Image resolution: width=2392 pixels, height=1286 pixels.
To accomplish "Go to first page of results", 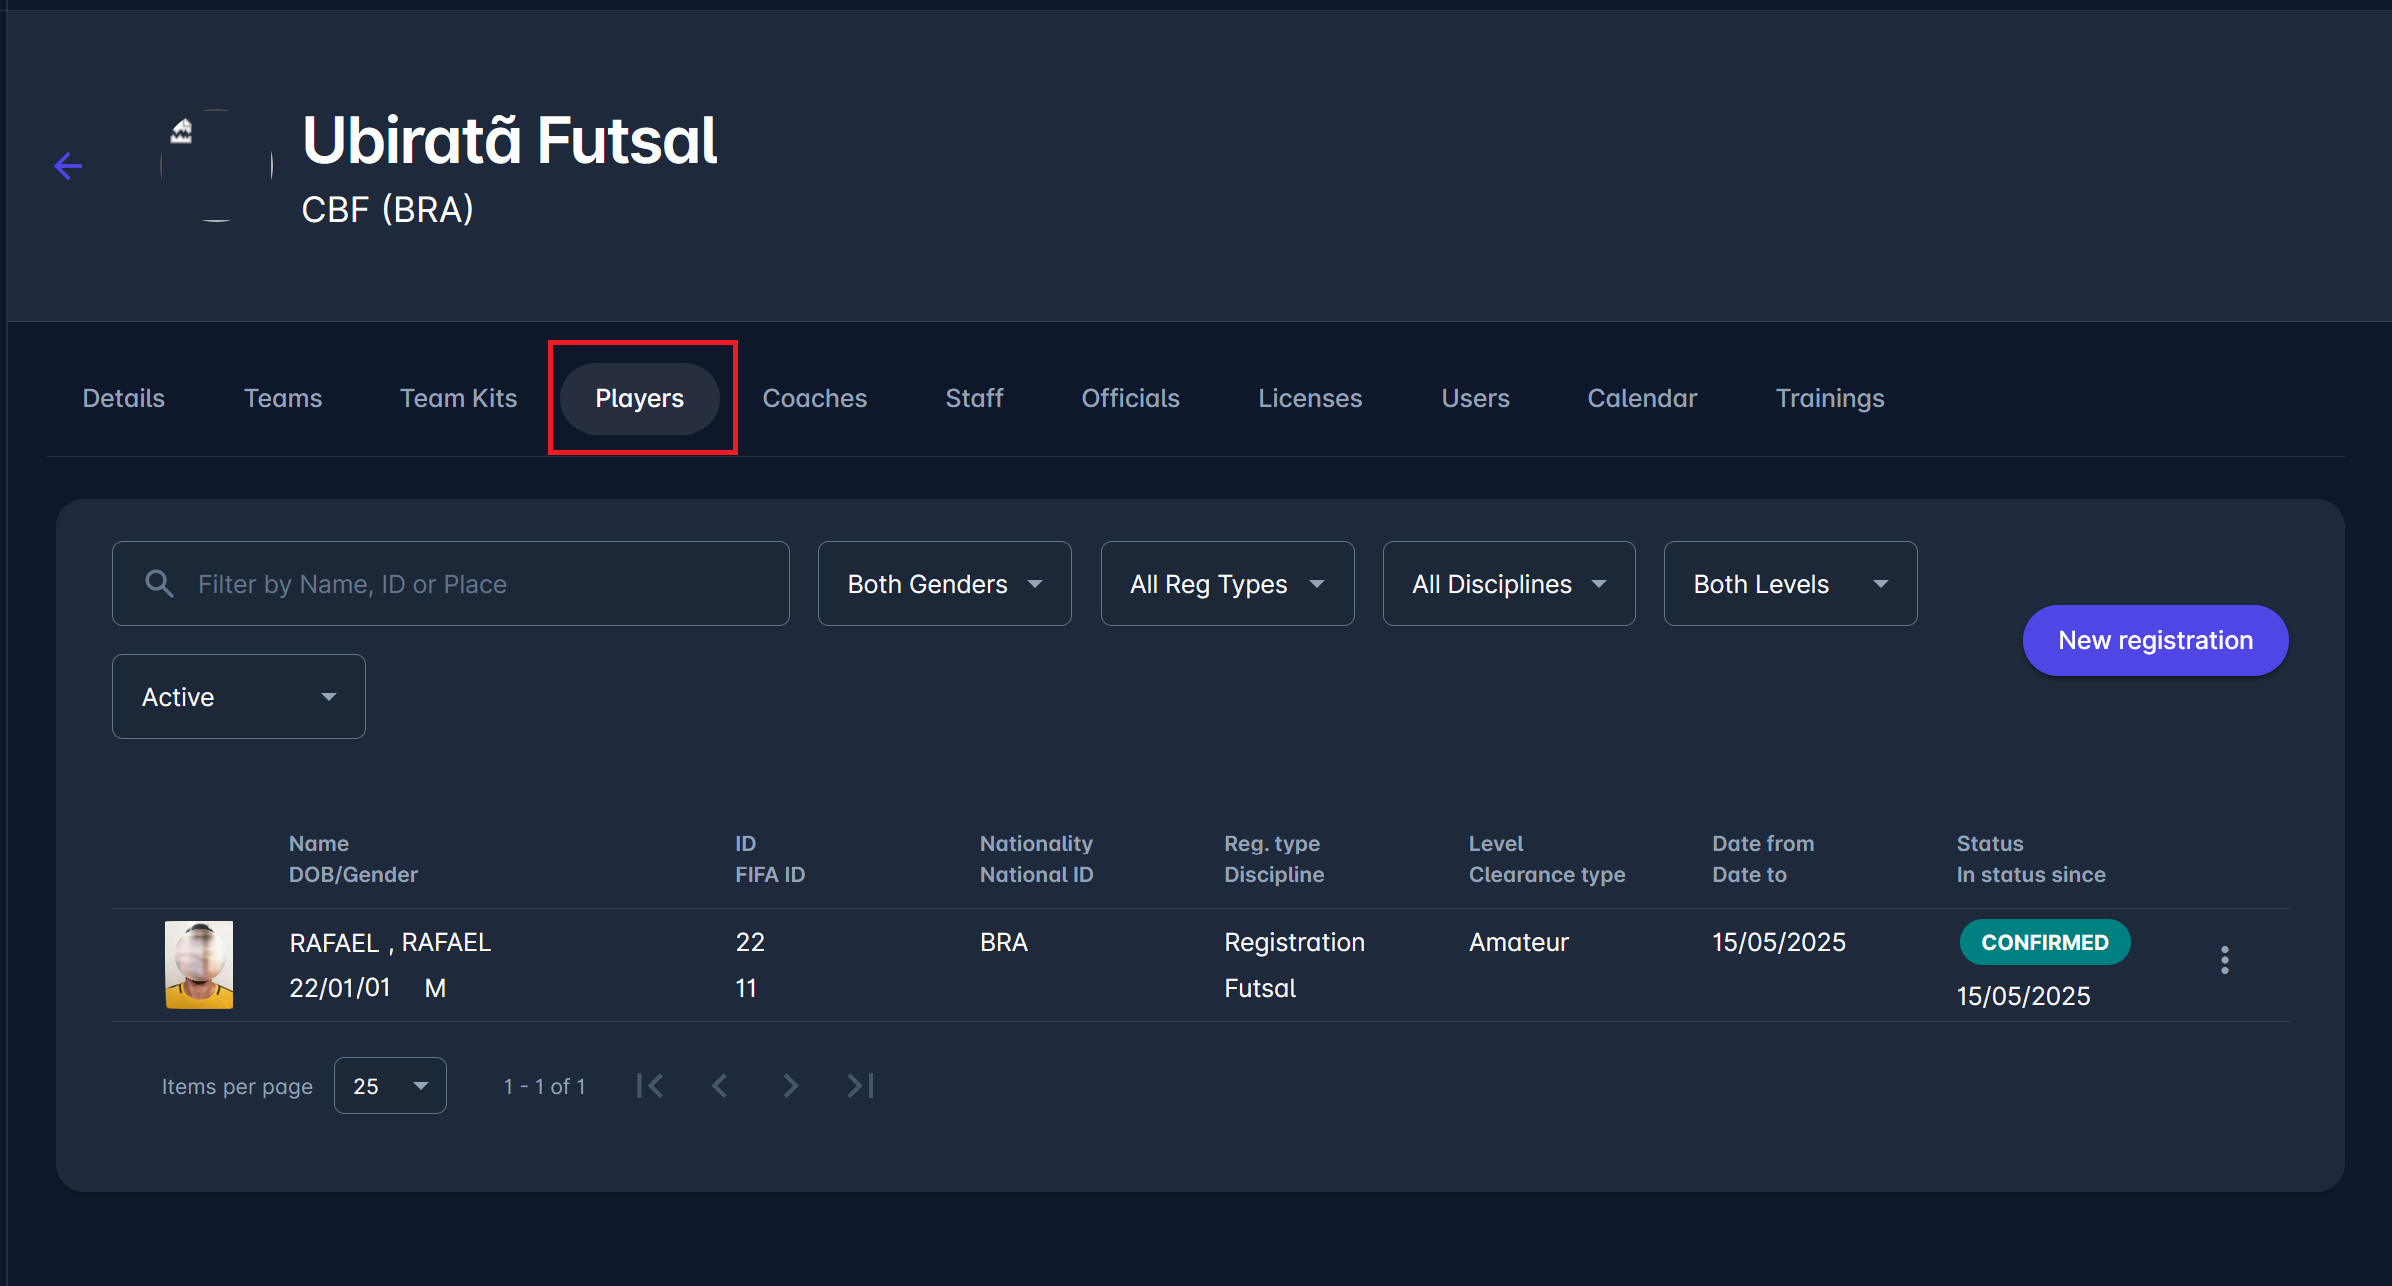I will 650,1086.
